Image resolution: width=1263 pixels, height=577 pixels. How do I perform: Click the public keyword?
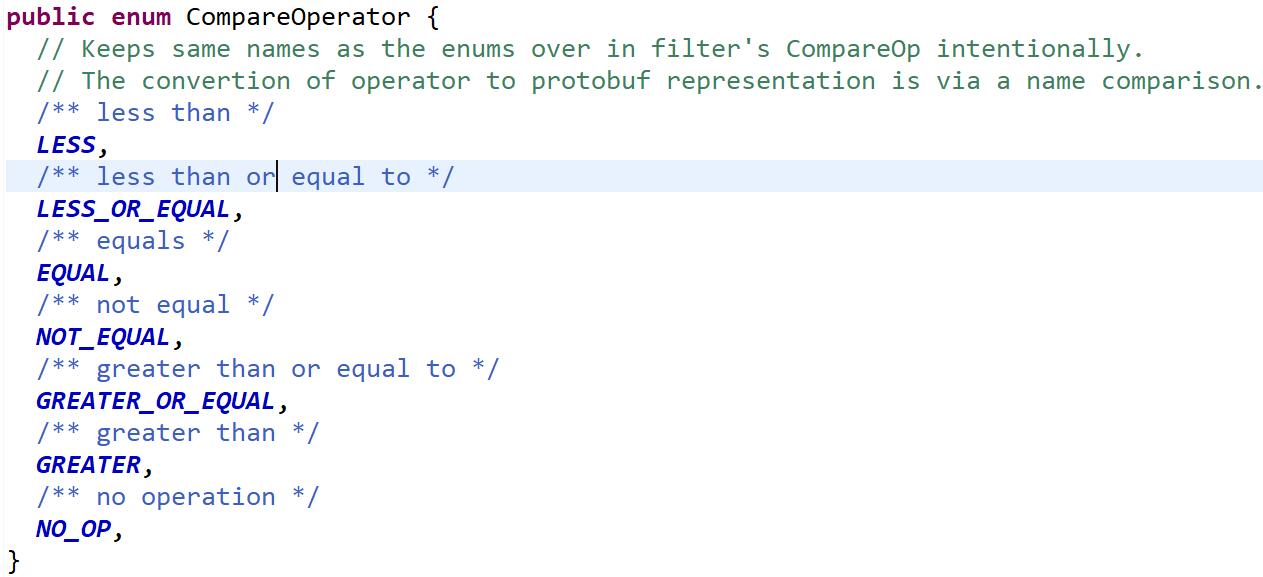pos(51,18)
